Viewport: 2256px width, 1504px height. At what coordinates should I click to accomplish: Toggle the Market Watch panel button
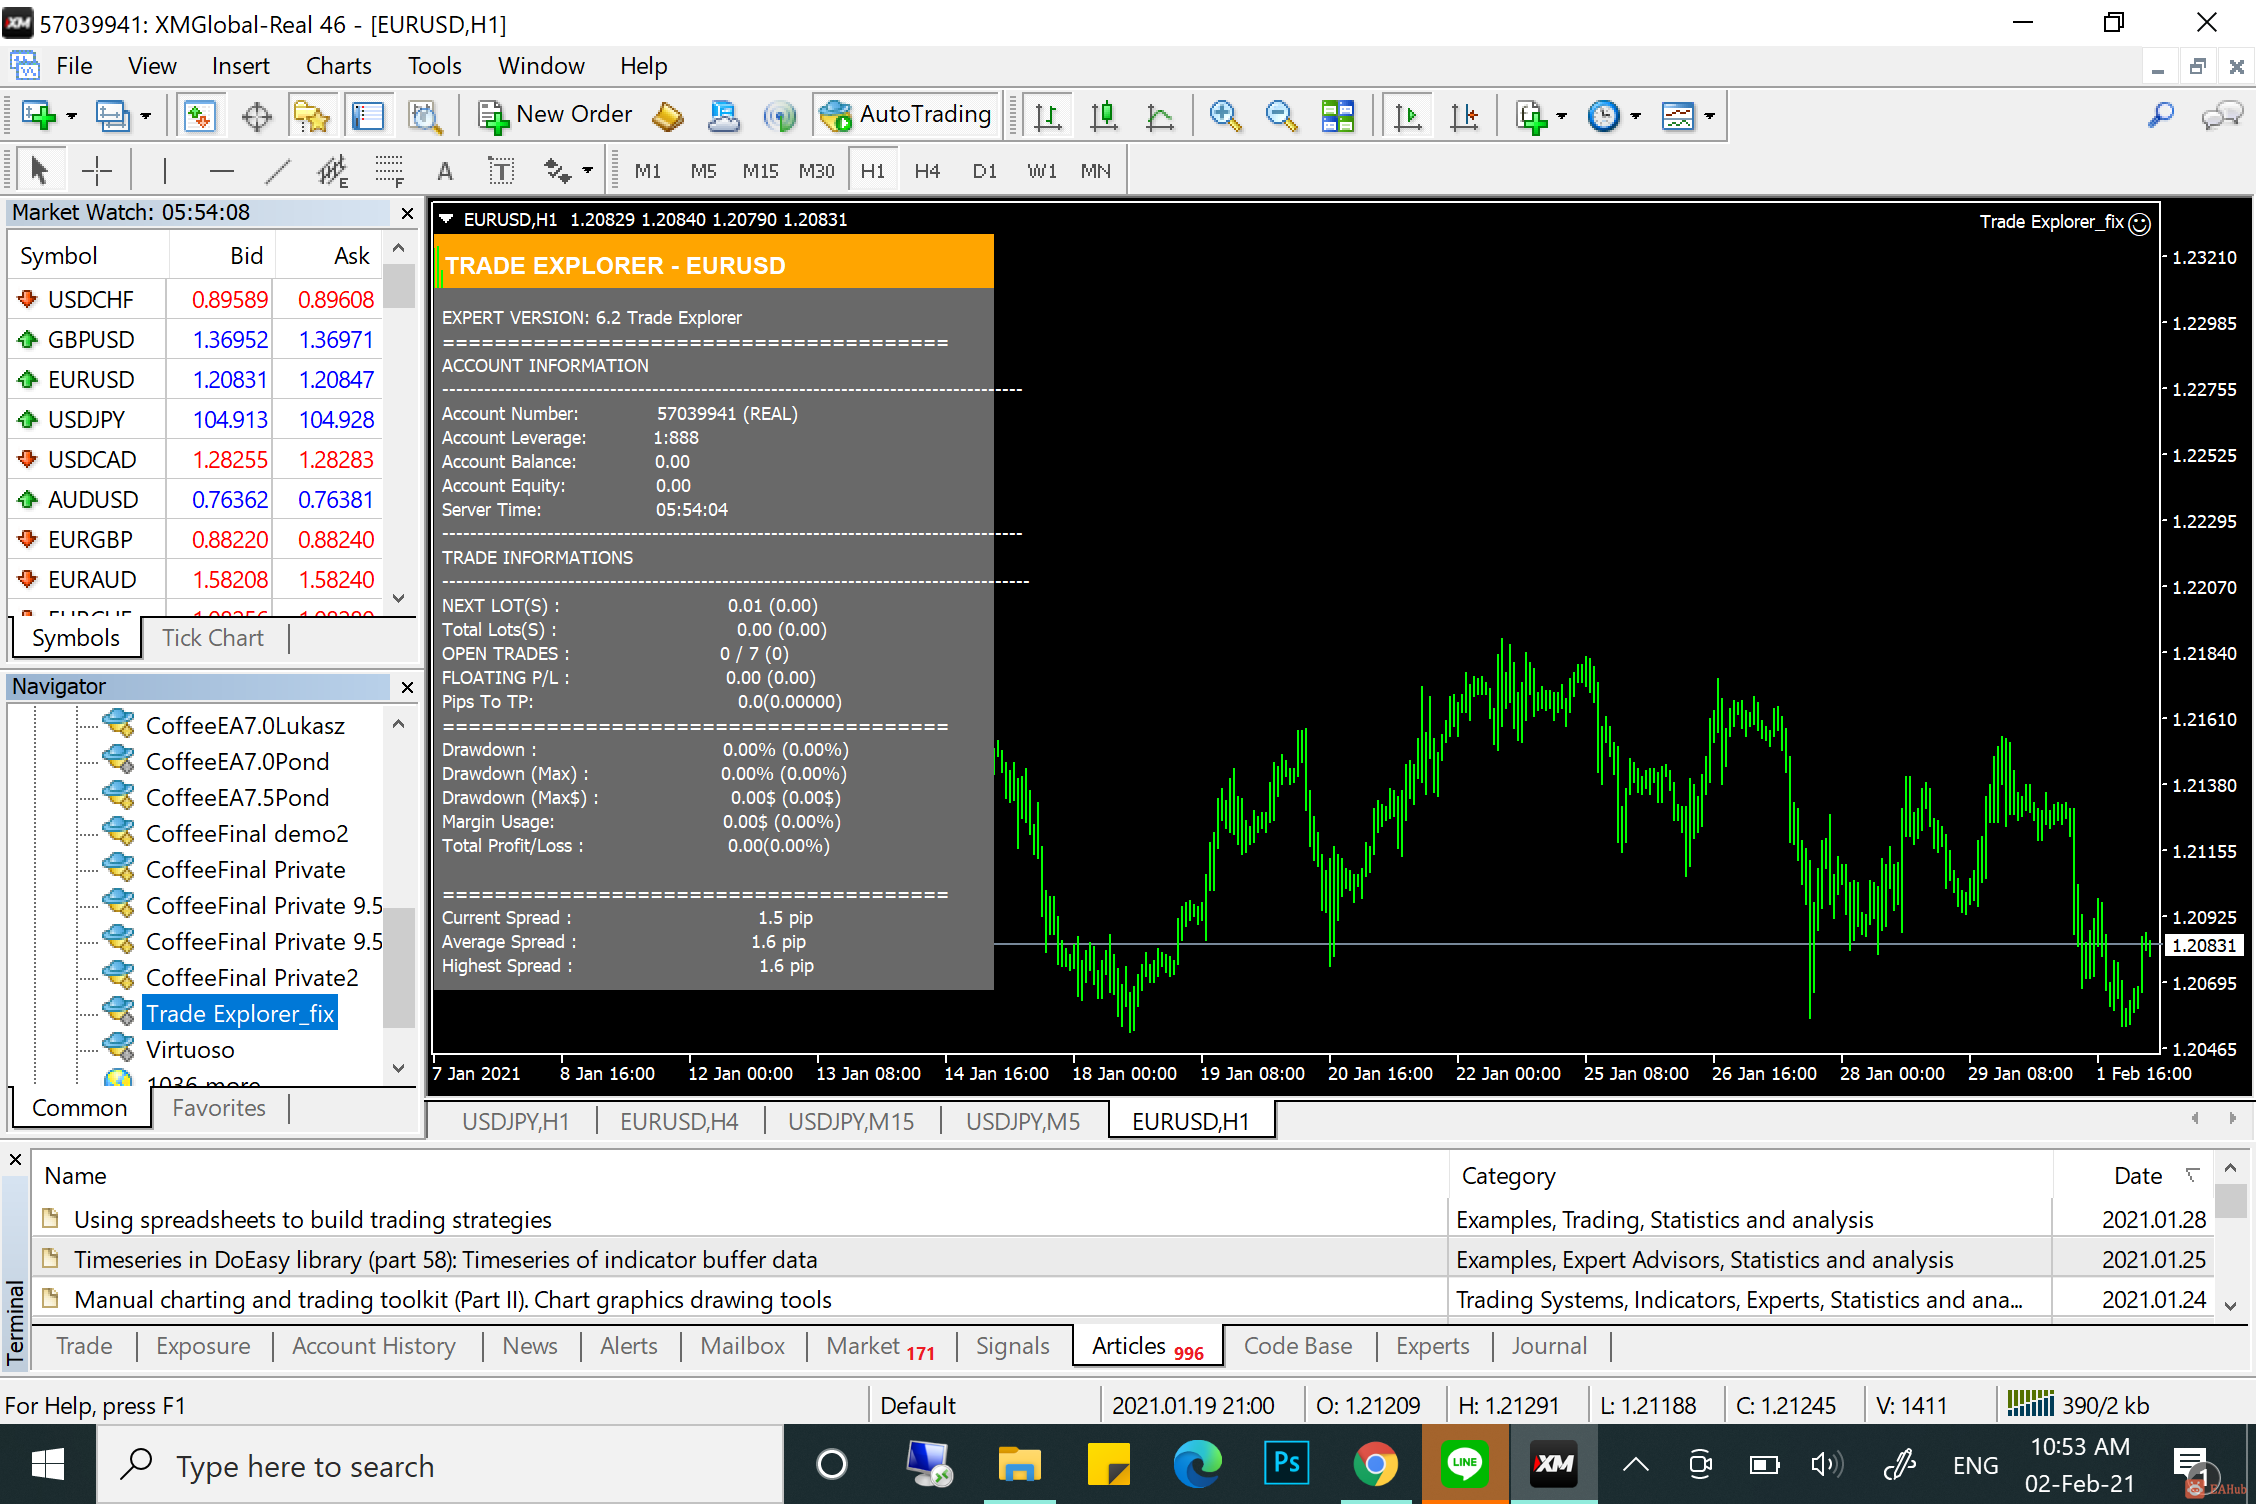pyautogui.click(x=200, y=116)
